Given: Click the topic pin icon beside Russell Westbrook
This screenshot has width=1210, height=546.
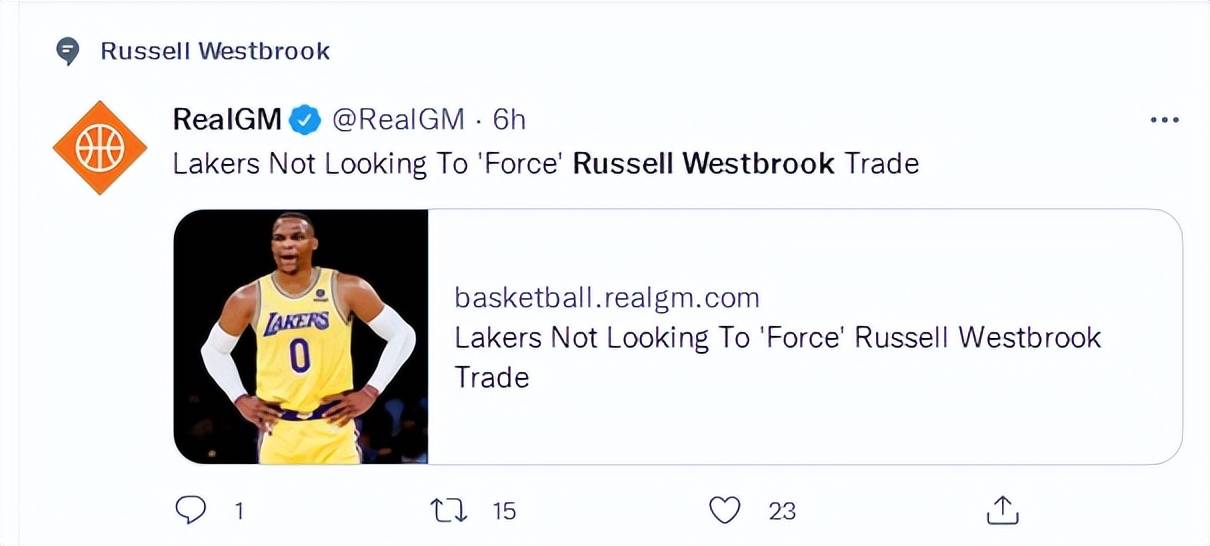Looking at the screenshot, I should 67,51.
